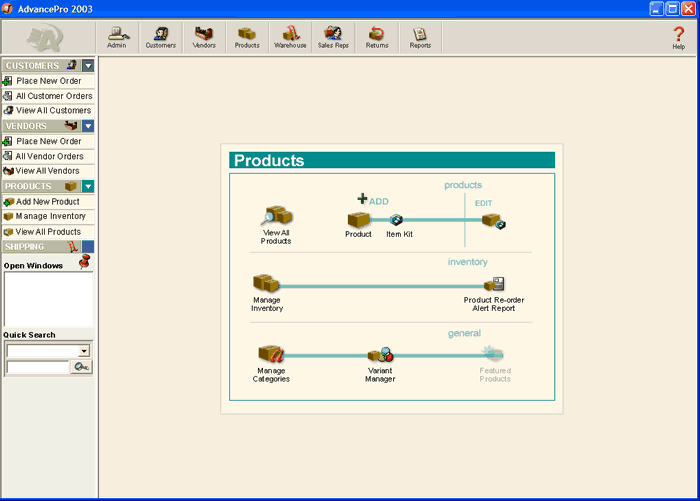The image size is (700, 501).
Task: Click the Quick Search text field
Action: pos(38,367)
